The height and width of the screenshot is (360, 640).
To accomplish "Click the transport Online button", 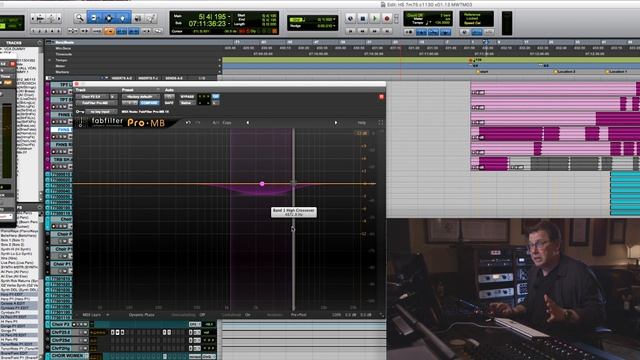I will tap(350, 18).
